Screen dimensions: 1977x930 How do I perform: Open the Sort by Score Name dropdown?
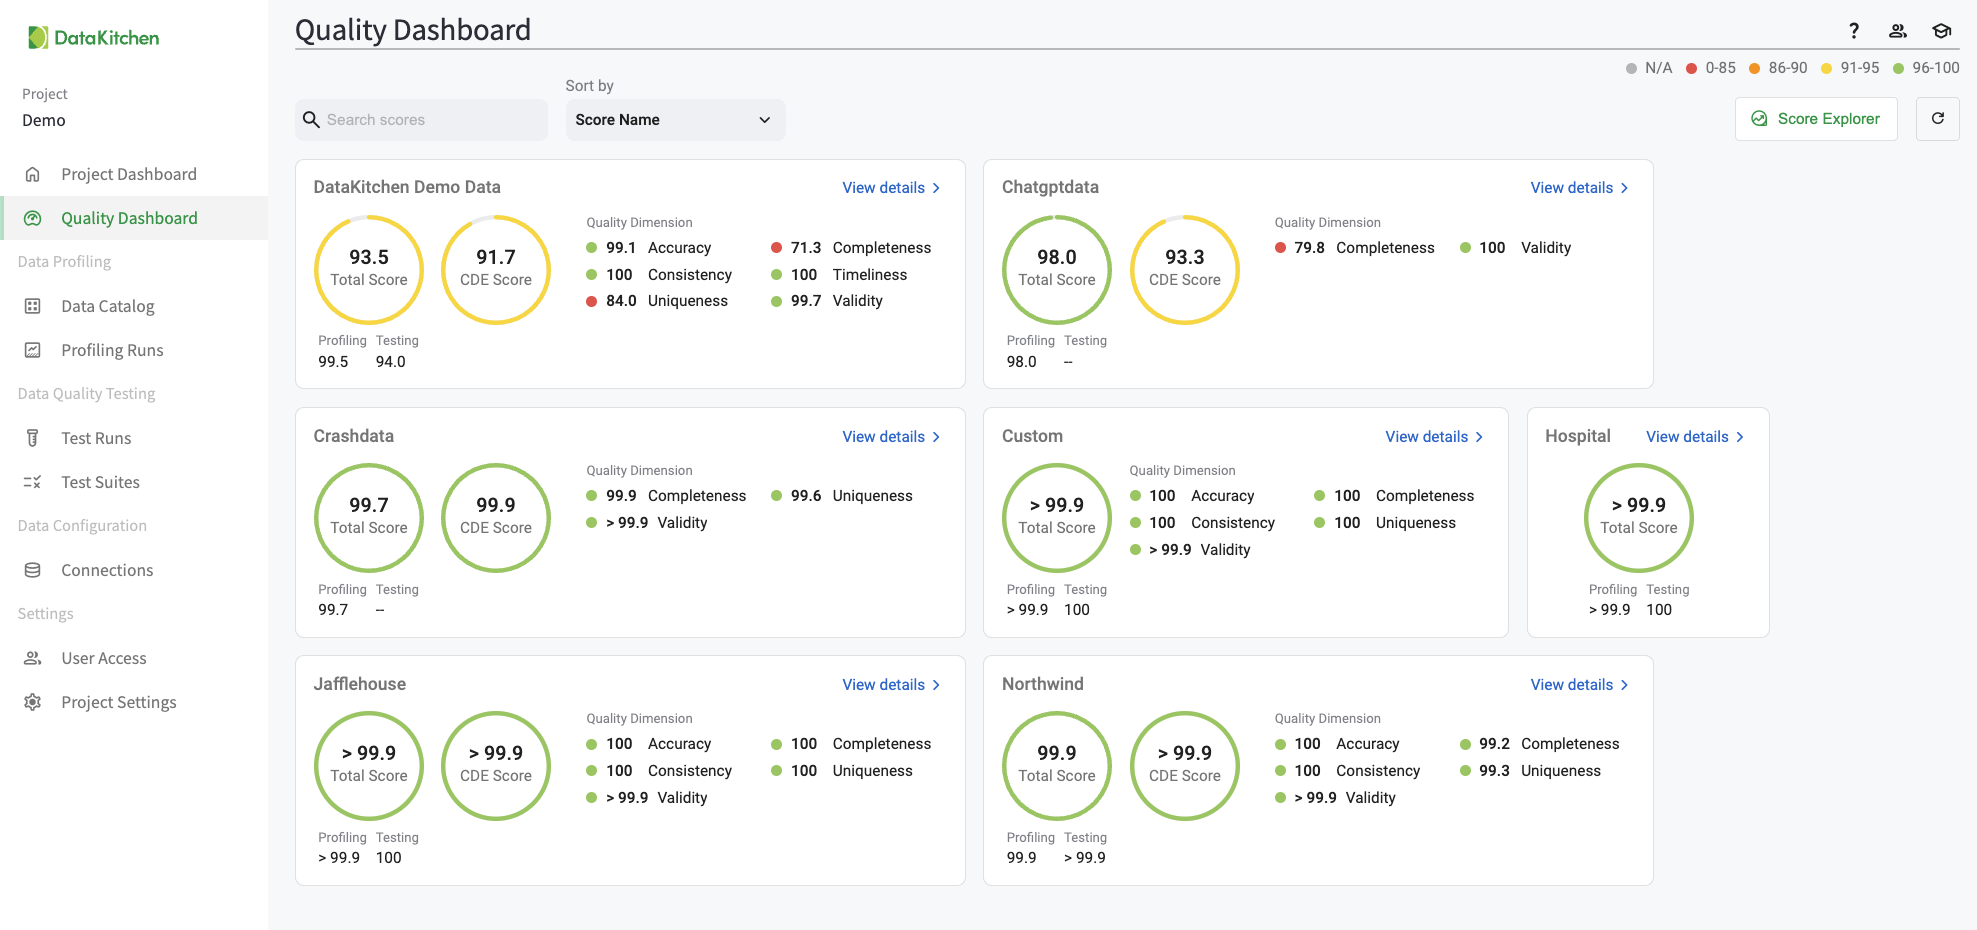coord(675,120)
